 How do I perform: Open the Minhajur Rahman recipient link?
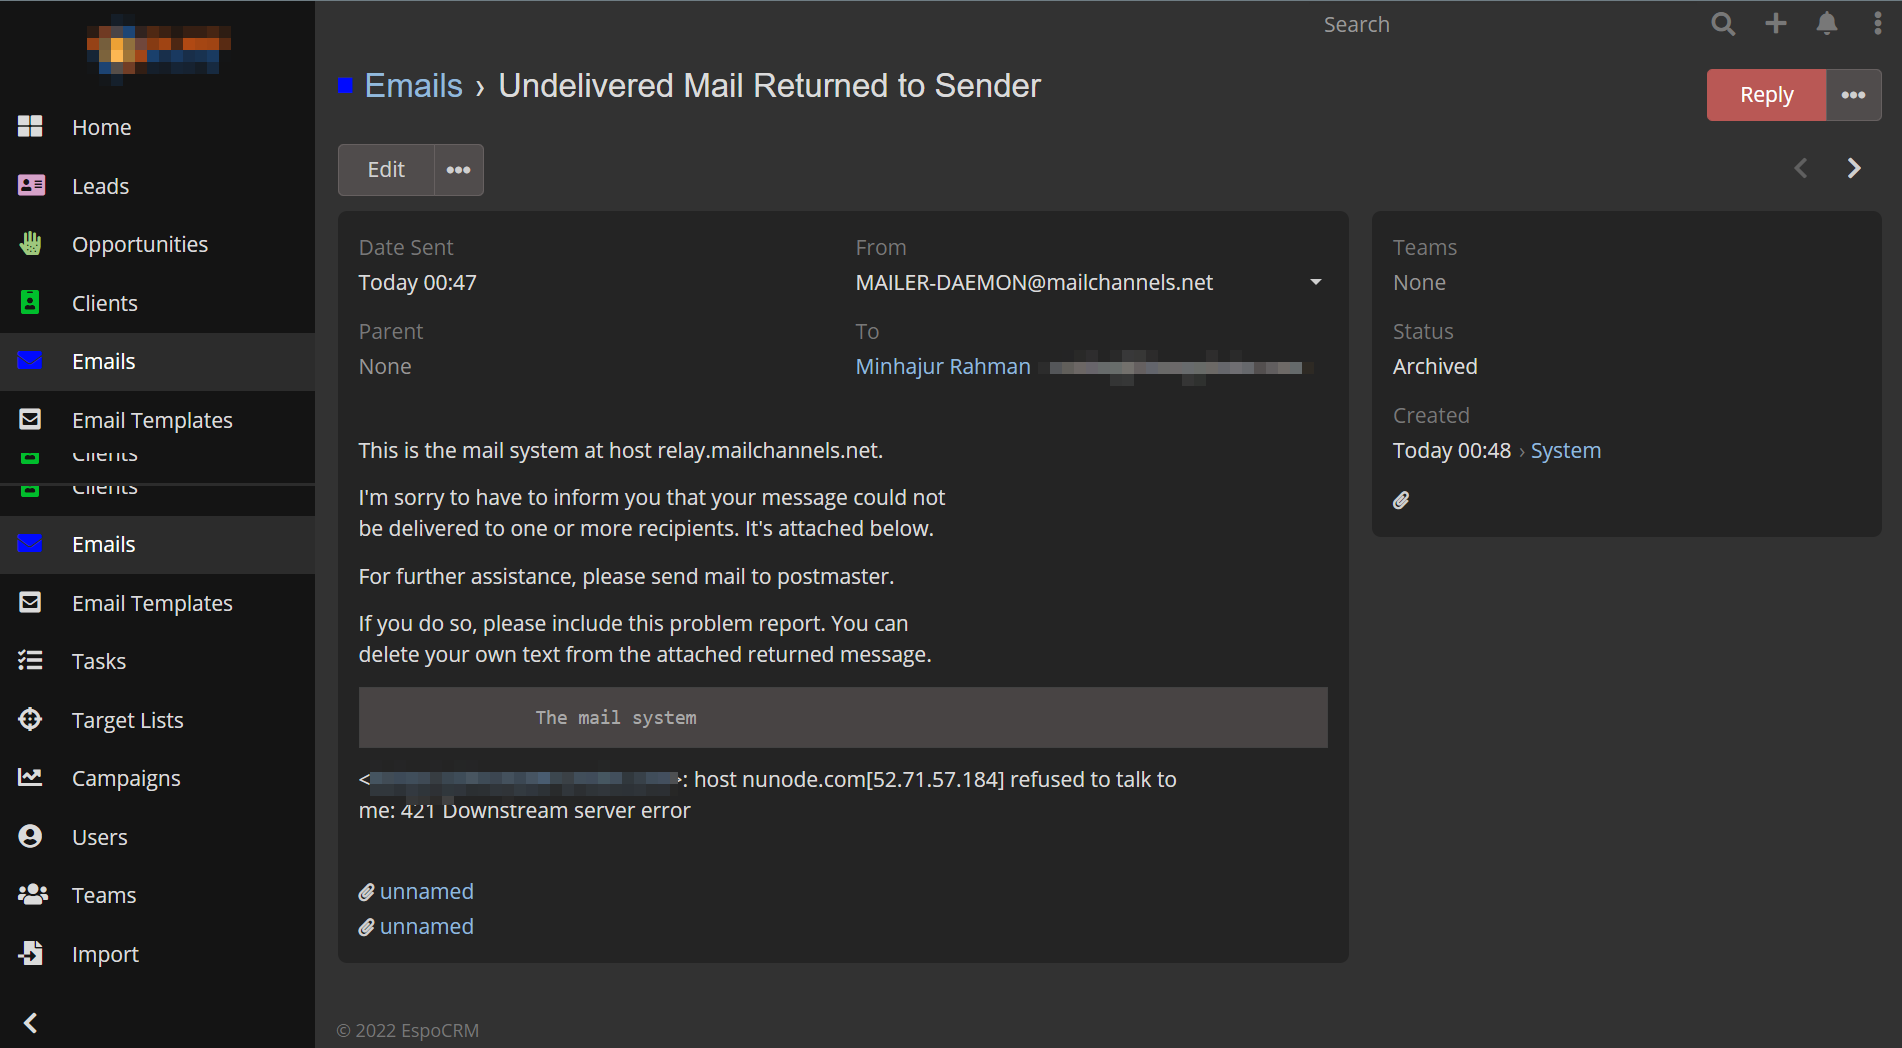[942, 367]
